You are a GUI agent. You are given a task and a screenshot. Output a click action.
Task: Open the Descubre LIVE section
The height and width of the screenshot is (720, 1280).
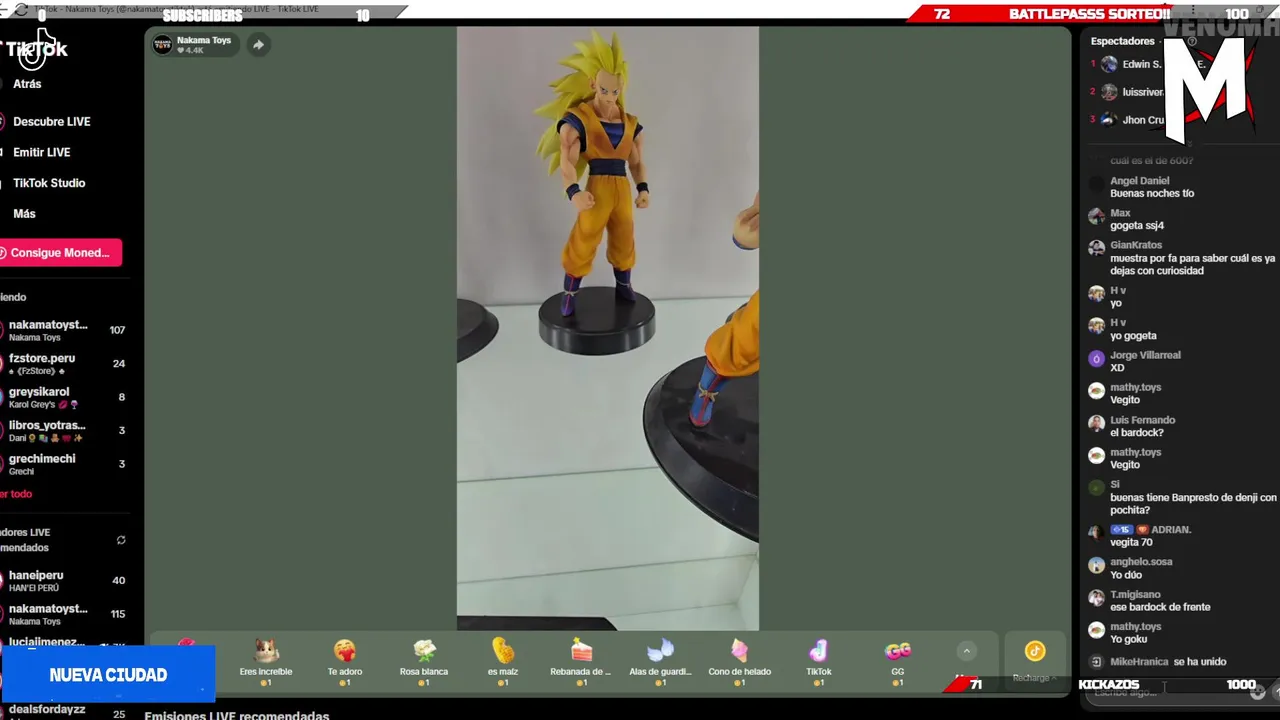click(51, 122)
